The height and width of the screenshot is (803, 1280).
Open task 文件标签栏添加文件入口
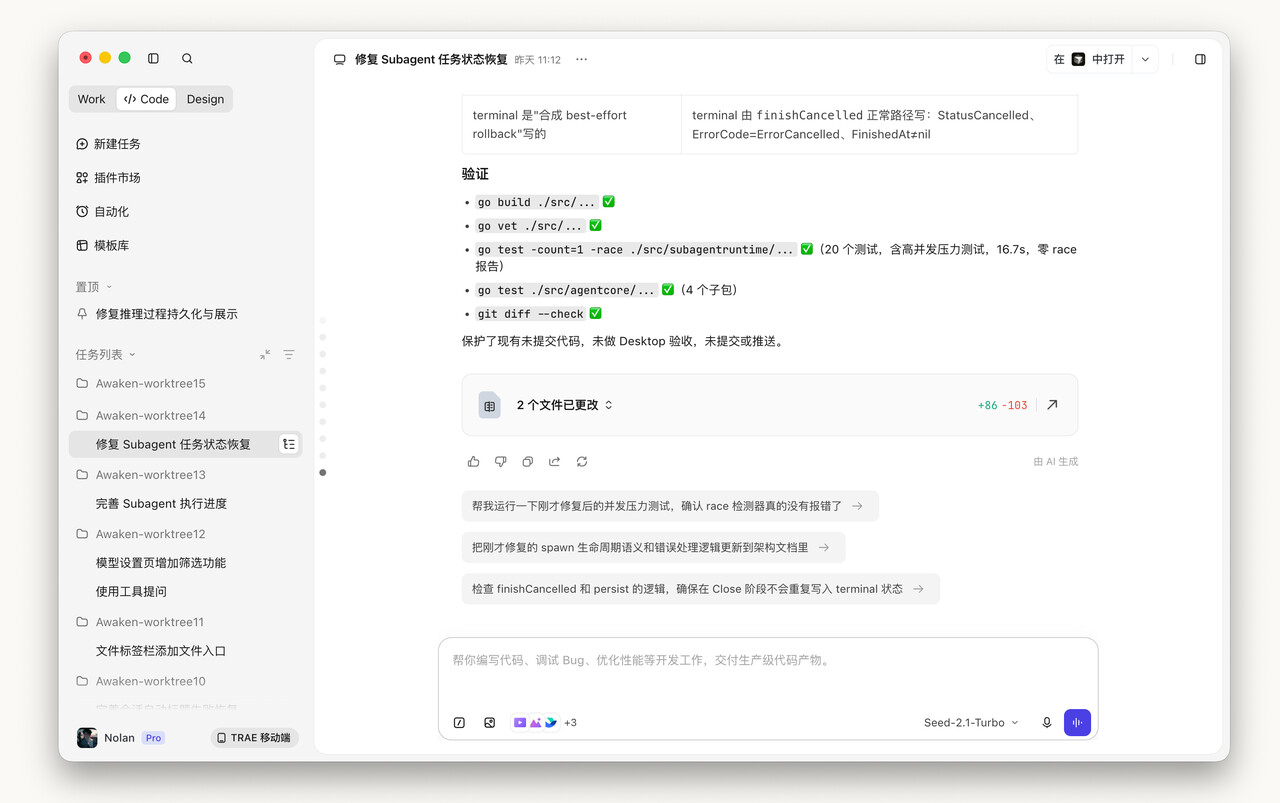click(161, 651)
